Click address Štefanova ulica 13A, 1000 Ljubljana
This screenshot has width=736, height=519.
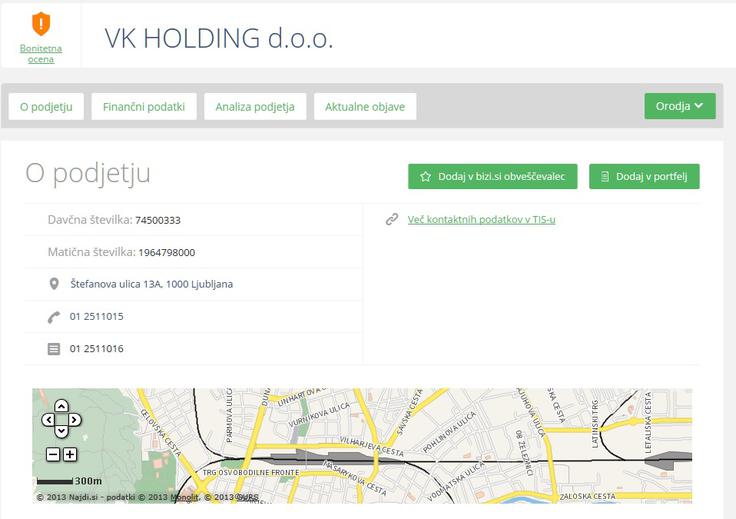click(152, 284)
